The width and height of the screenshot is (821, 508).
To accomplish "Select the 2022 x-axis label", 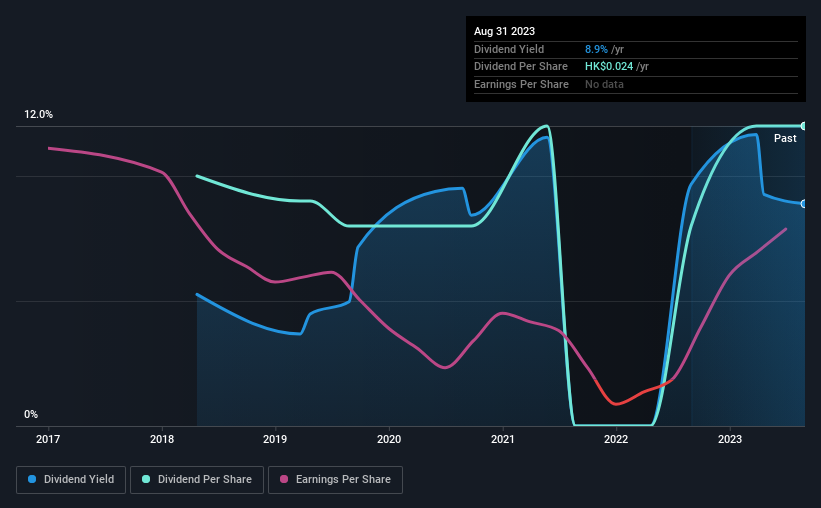I will pos(616,439).
